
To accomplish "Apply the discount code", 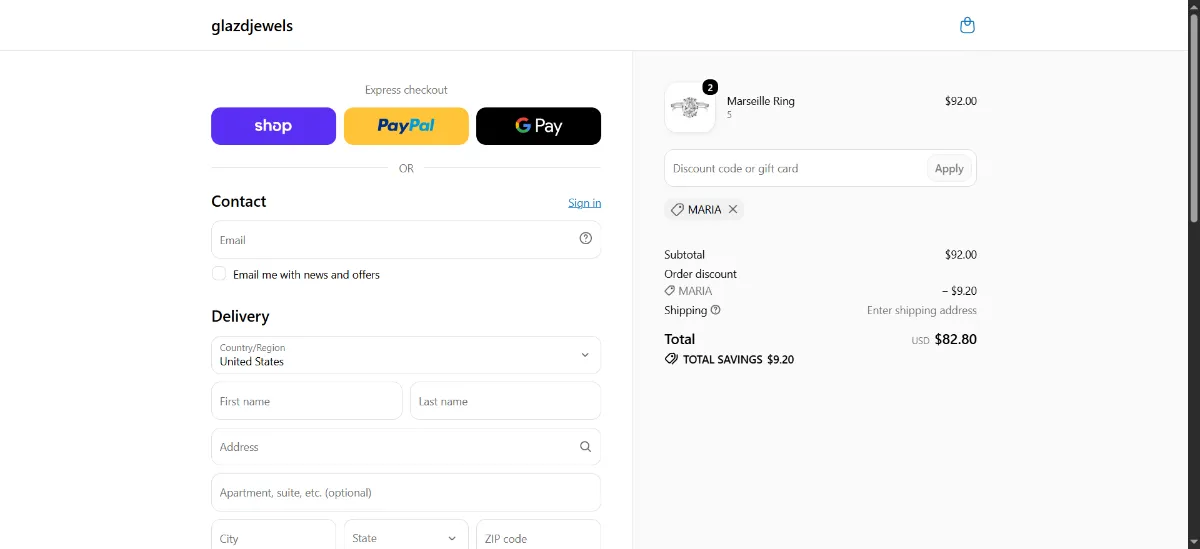I will pos(949,168).
